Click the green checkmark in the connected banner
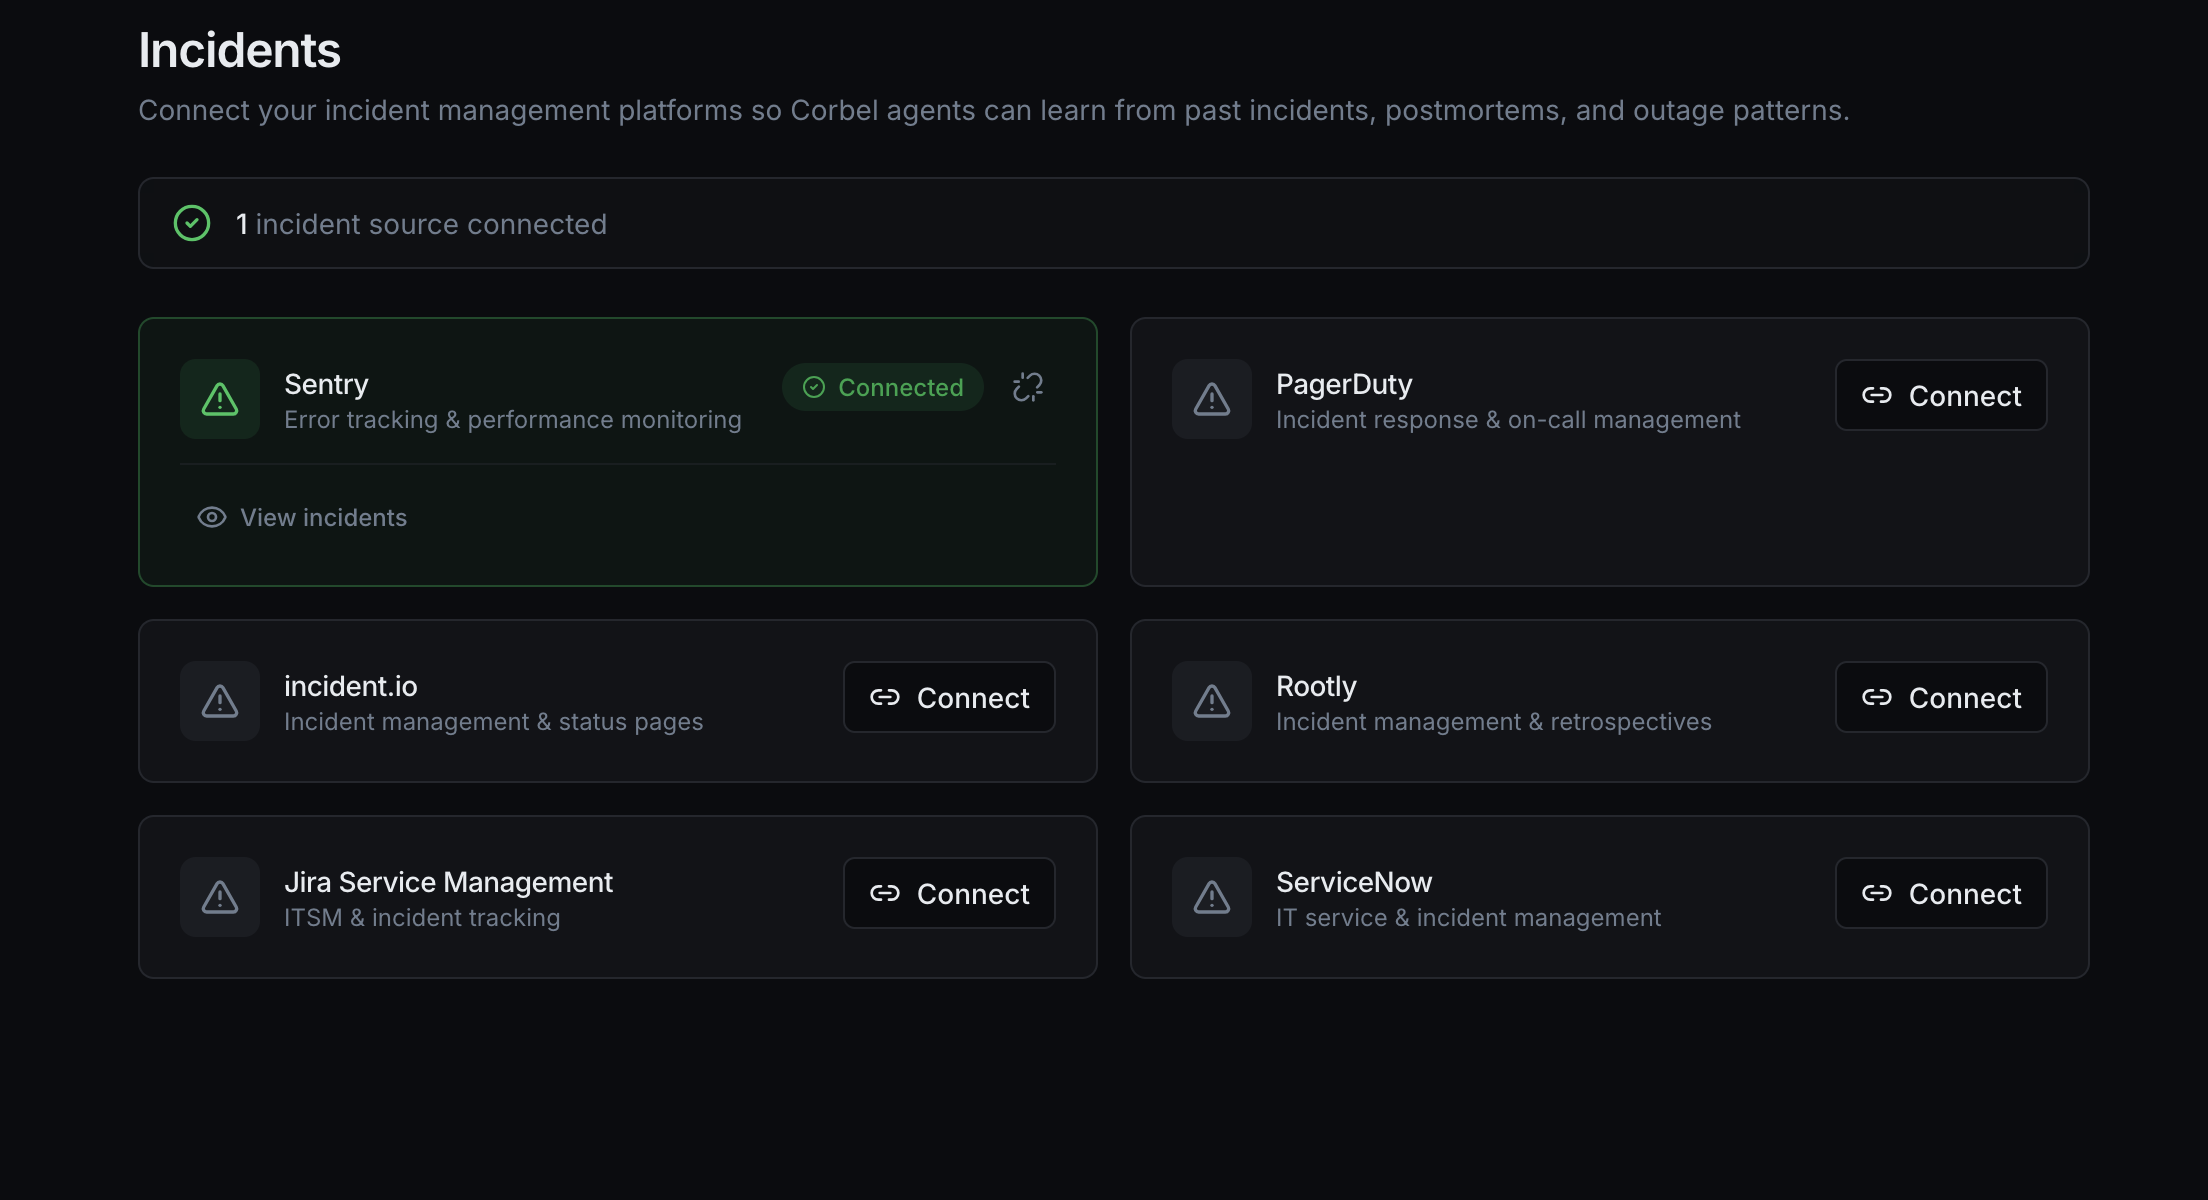2208x1200 pixels. (x=192, y=223)
